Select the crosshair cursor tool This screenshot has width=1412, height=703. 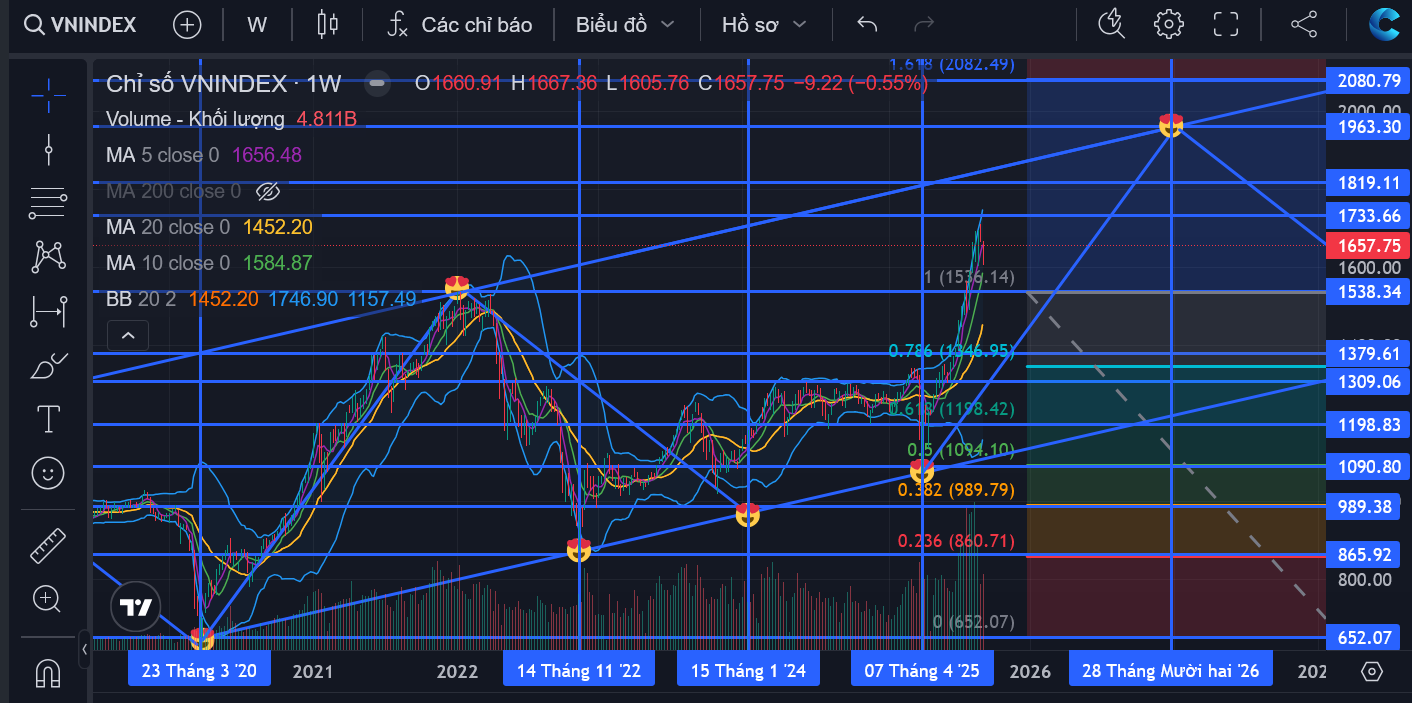click(x=47, y=95)
